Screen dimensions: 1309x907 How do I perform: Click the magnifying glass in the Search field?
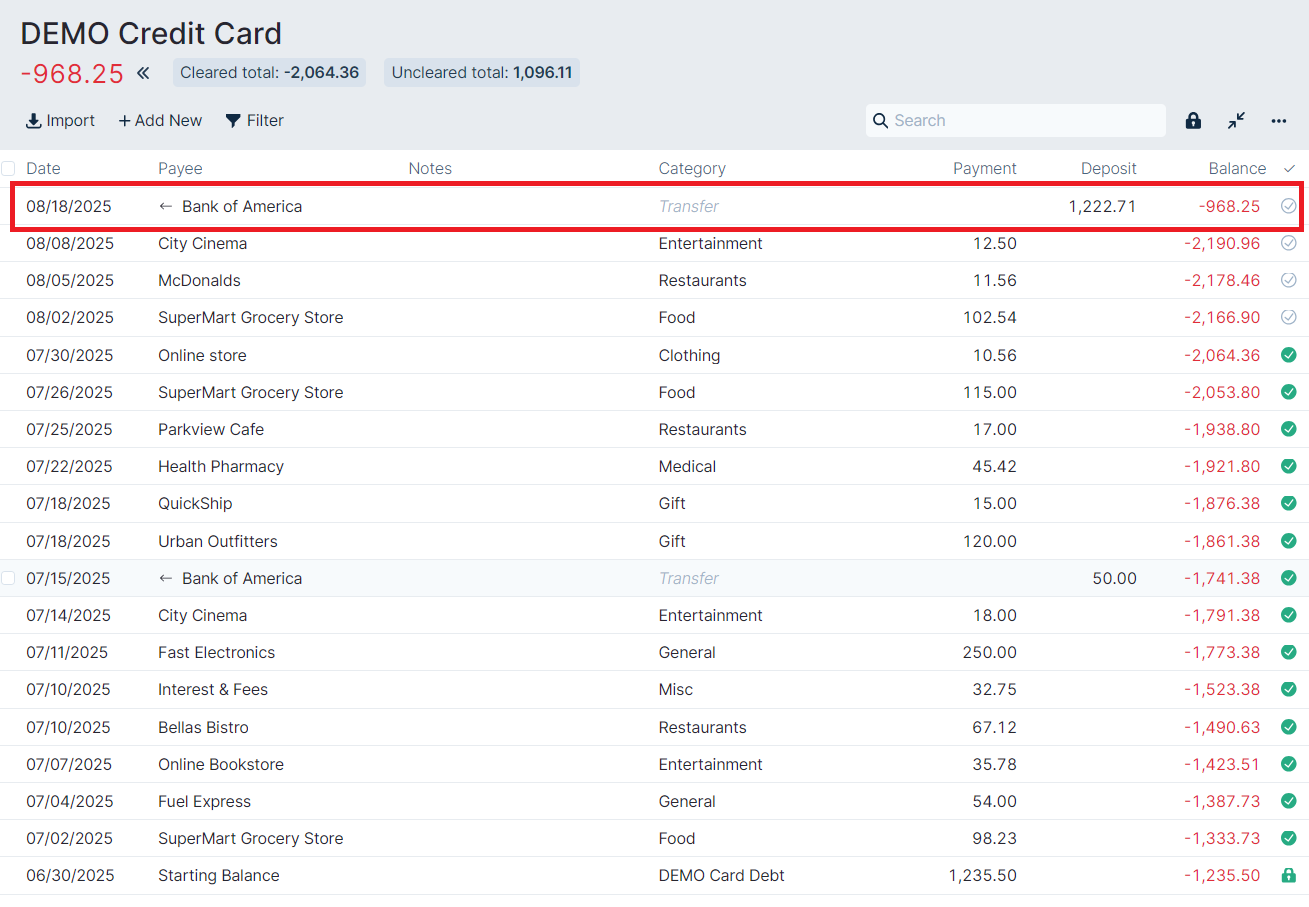pyautogui.click(x=880, y=120)
